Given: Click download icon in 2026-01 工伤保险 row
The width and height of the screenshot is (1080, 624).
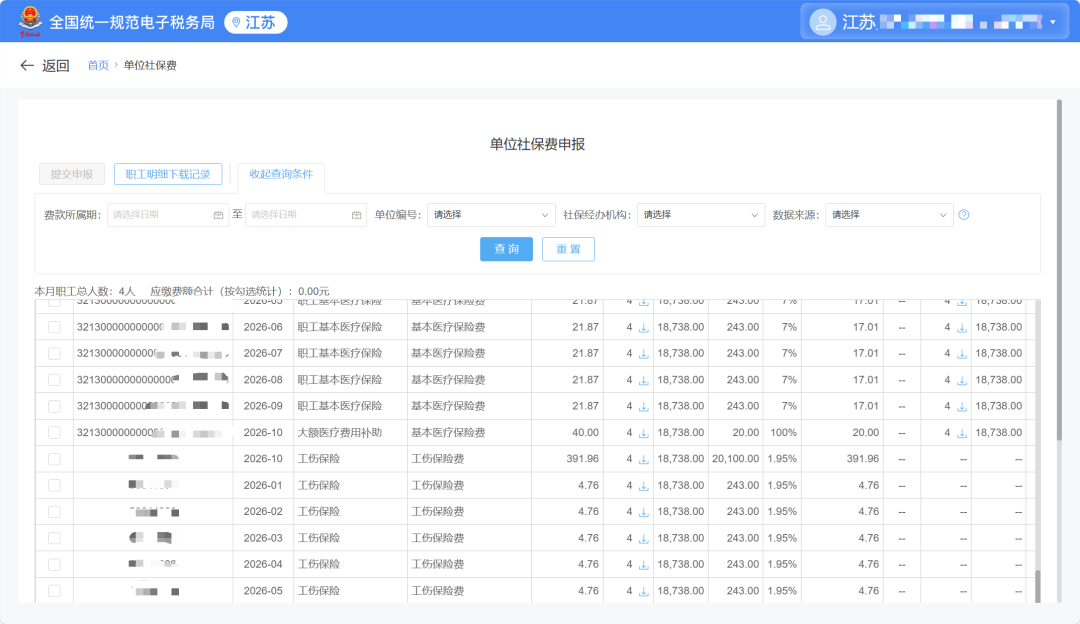Looking at the screenshot, I should (x=643, y=486).
